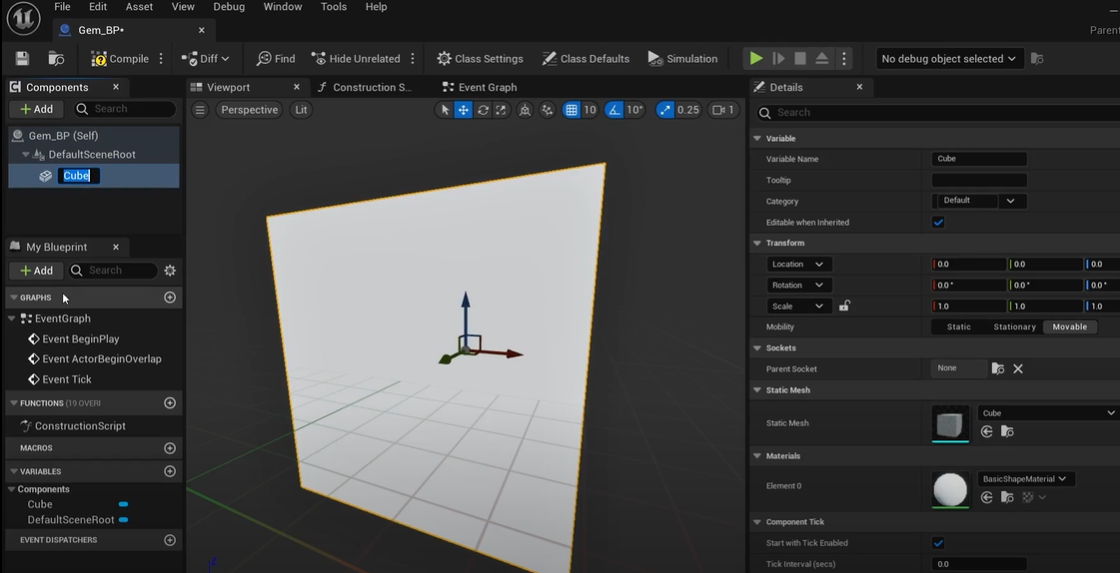Image resolution: width=1120 pixels, height=573 pixels.
Task: Click the Save blueprint icon
Action: click(22, 59)
